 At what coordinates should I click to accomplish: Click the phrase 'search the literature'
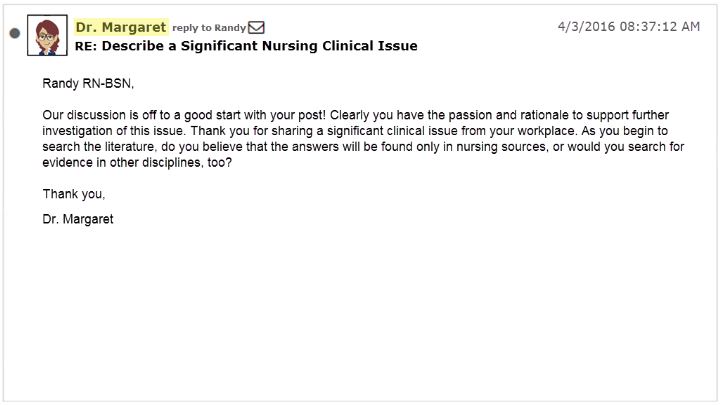click(x=98, y=147)
